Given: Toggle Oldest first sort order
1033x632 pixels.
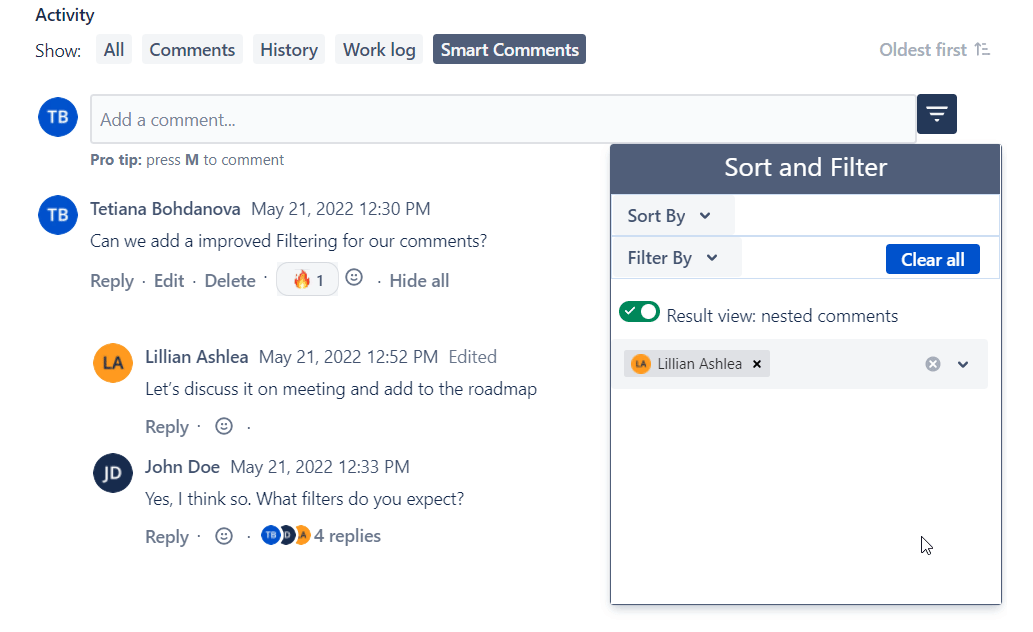Looking at the screenshot, I should (x=934, y=50).
